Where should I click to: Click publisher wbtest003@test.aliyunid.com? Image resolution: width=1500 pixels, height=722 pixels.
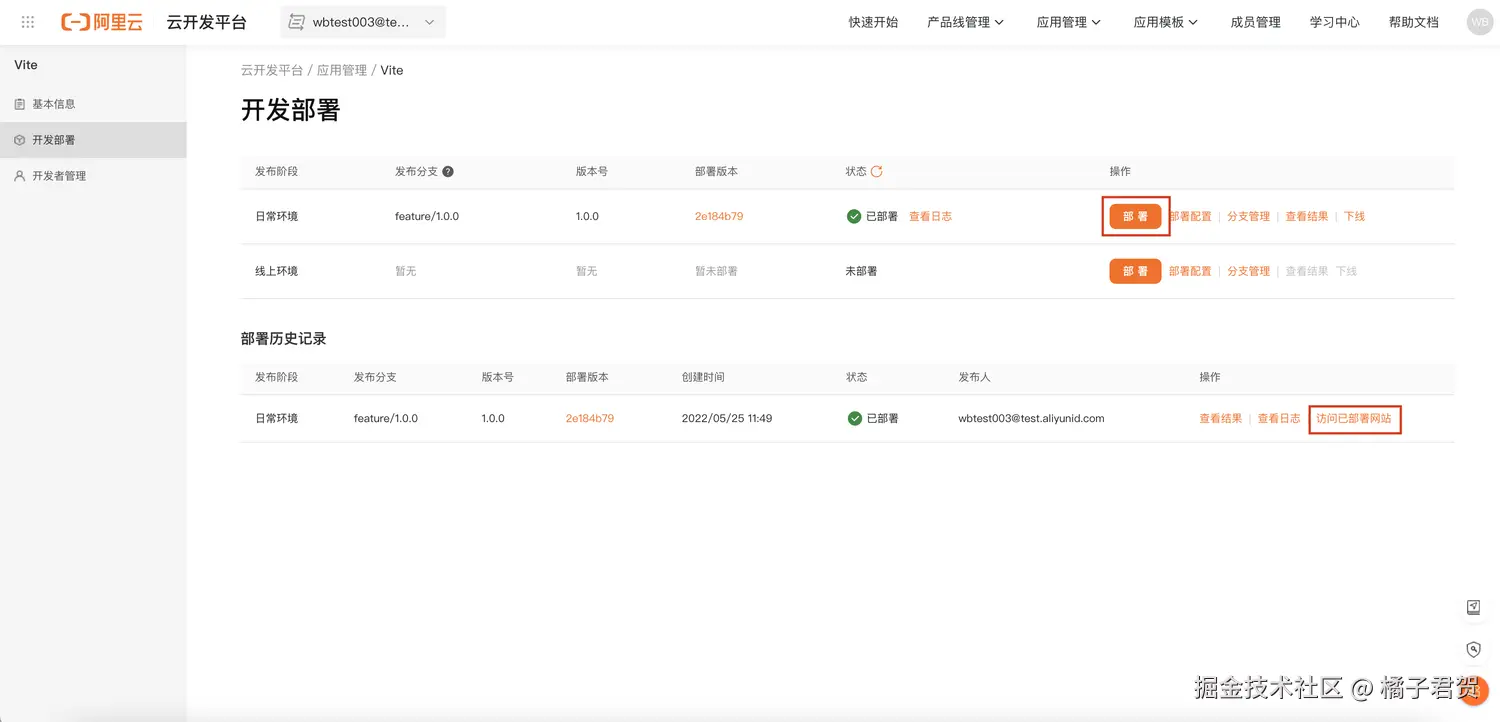pos(1031,418)
